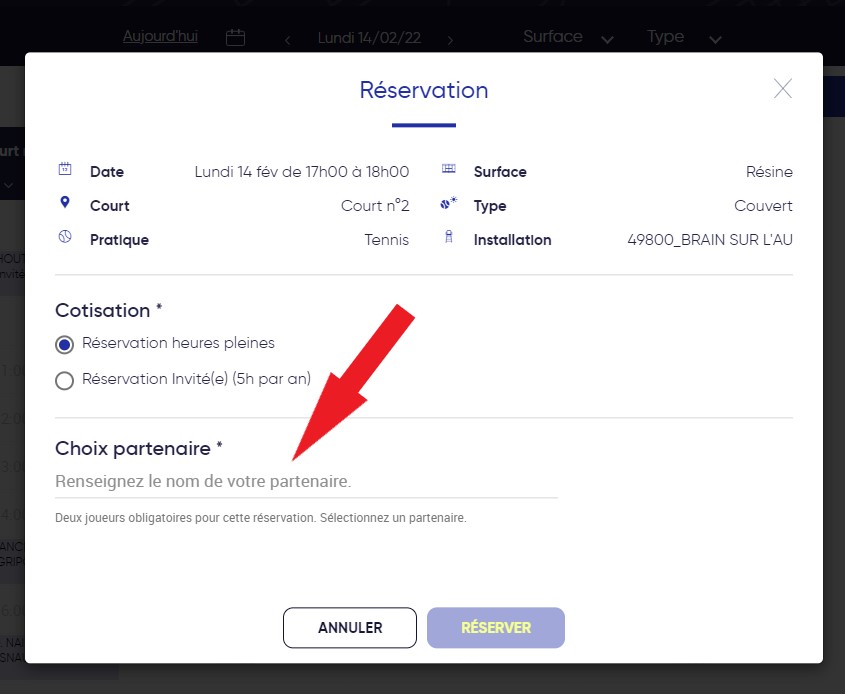This screenshot has height=694, width=845.
Task: Click the Surface grid icon in the dialog
Action: (449, 169)
